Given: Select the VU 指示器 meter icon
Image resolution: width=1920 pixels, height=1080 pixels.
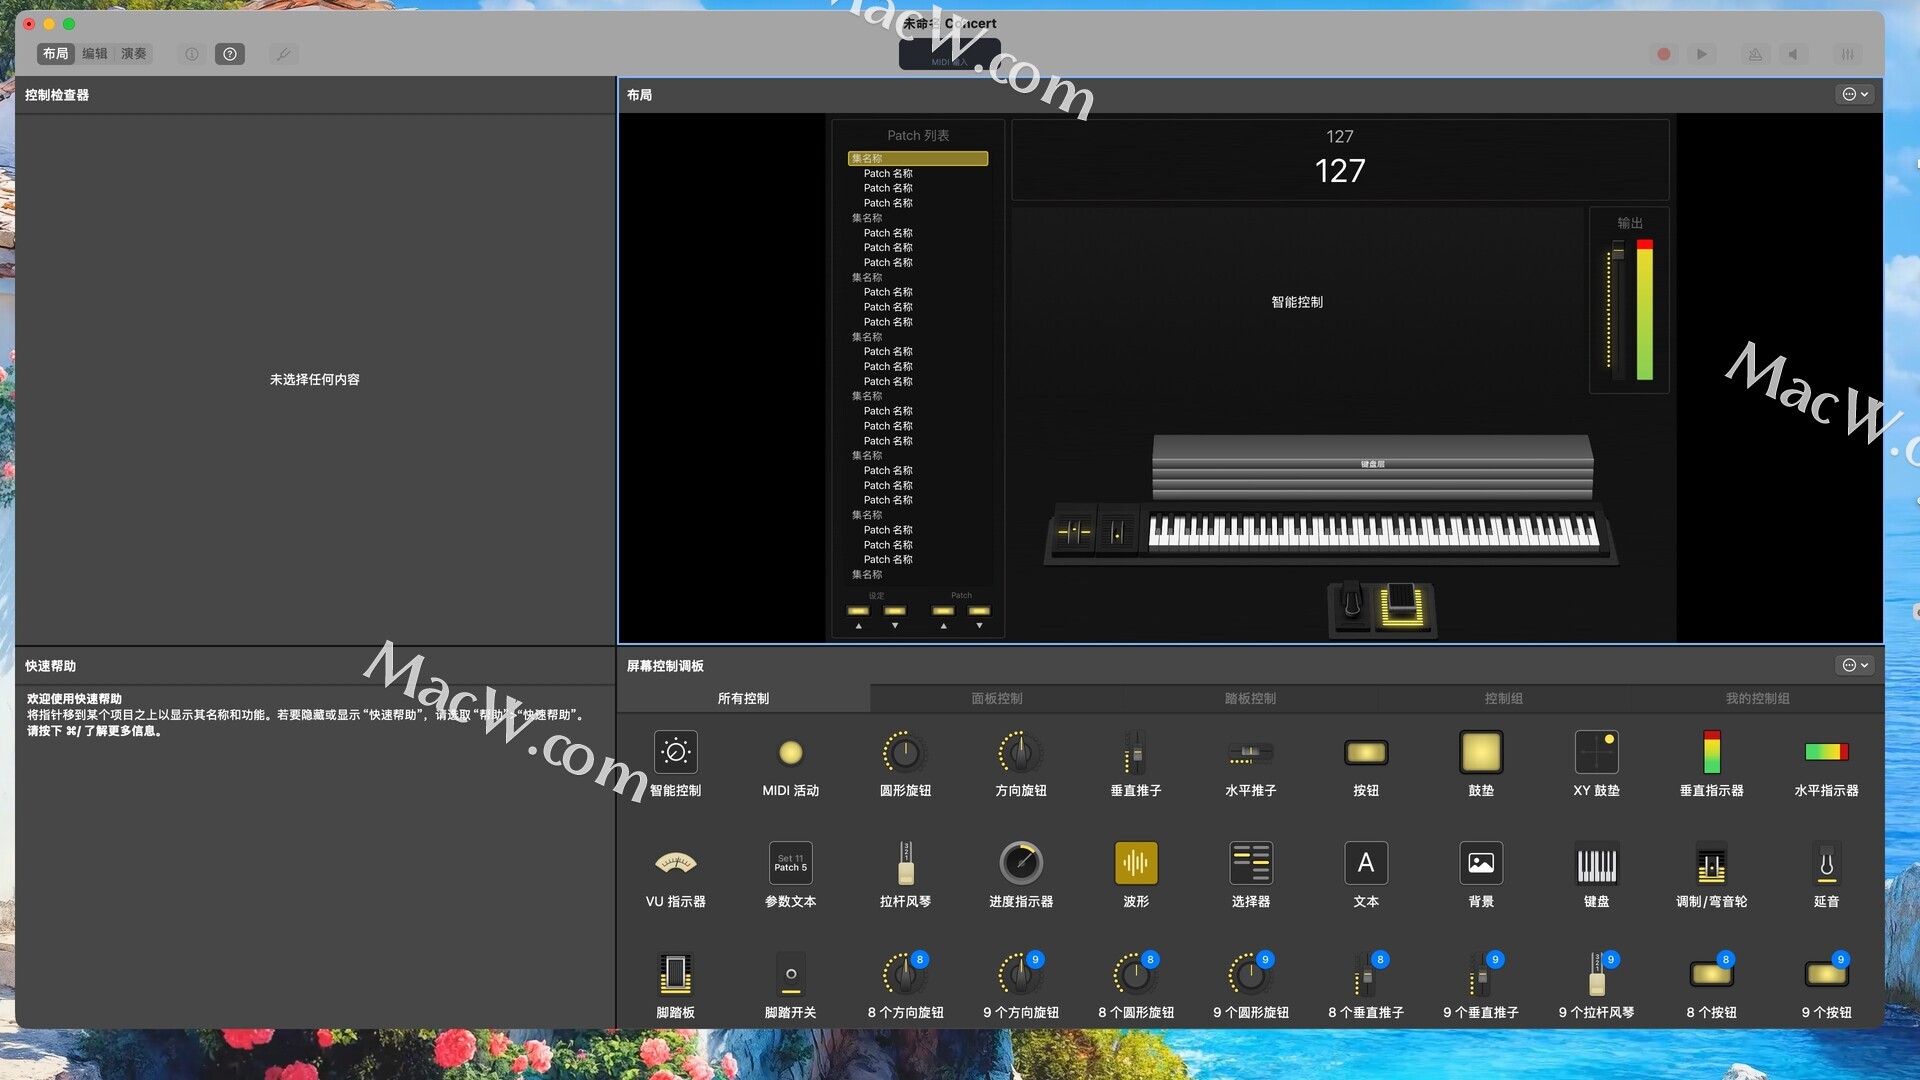Looking at the screenshot, I should [675, 863].
